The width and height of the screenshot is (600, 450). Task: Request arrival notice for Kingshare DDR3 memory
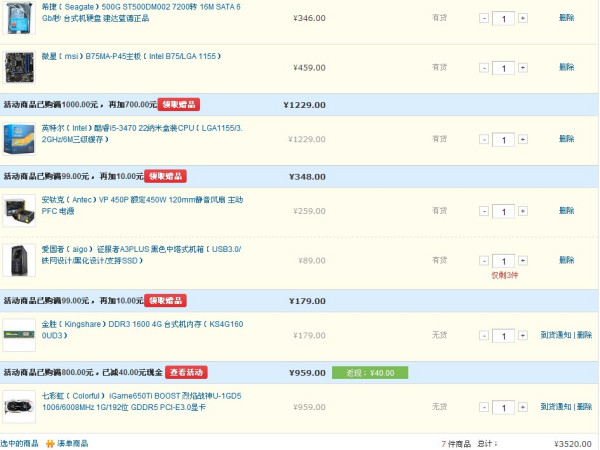pos(556,335)
